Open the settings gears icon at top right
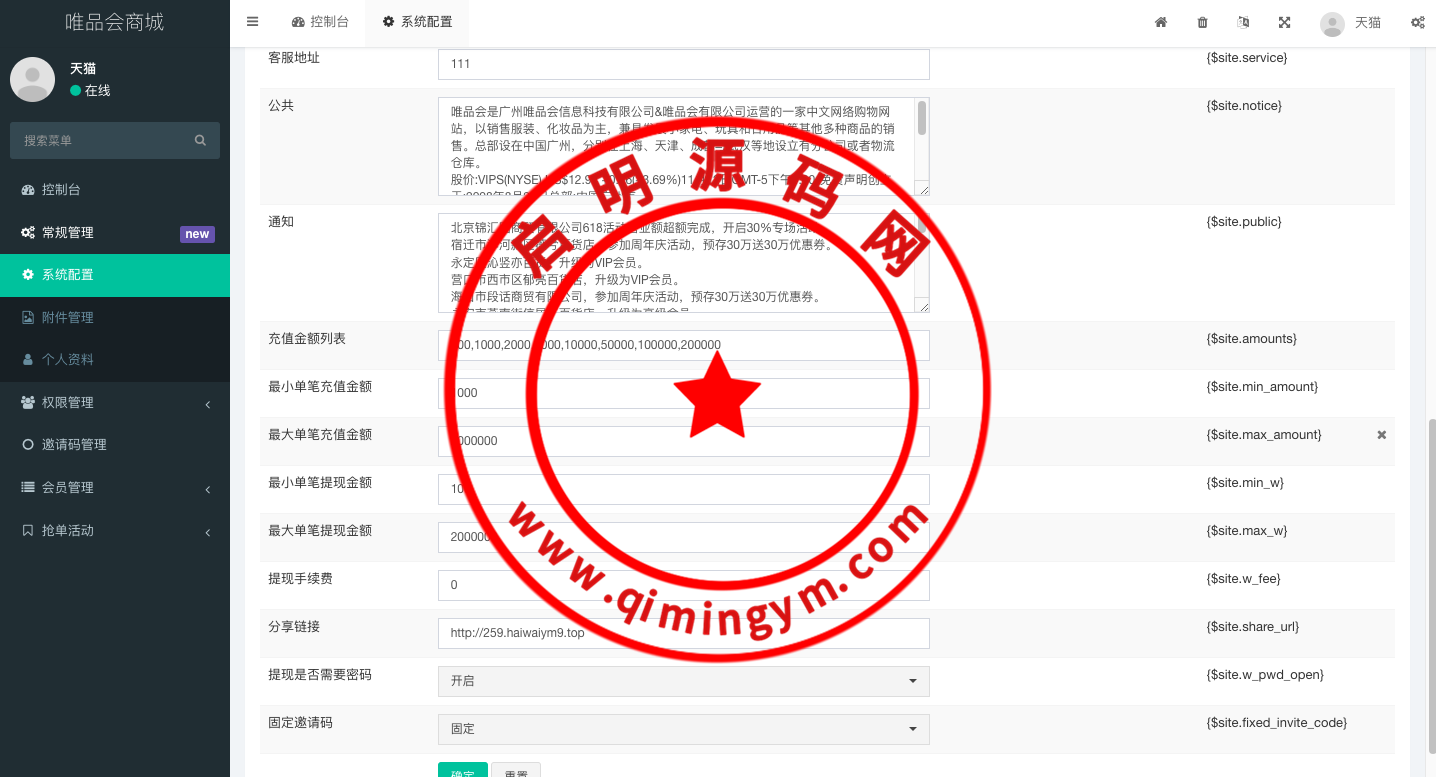Screen dimensions: 1436x777 1417,22
